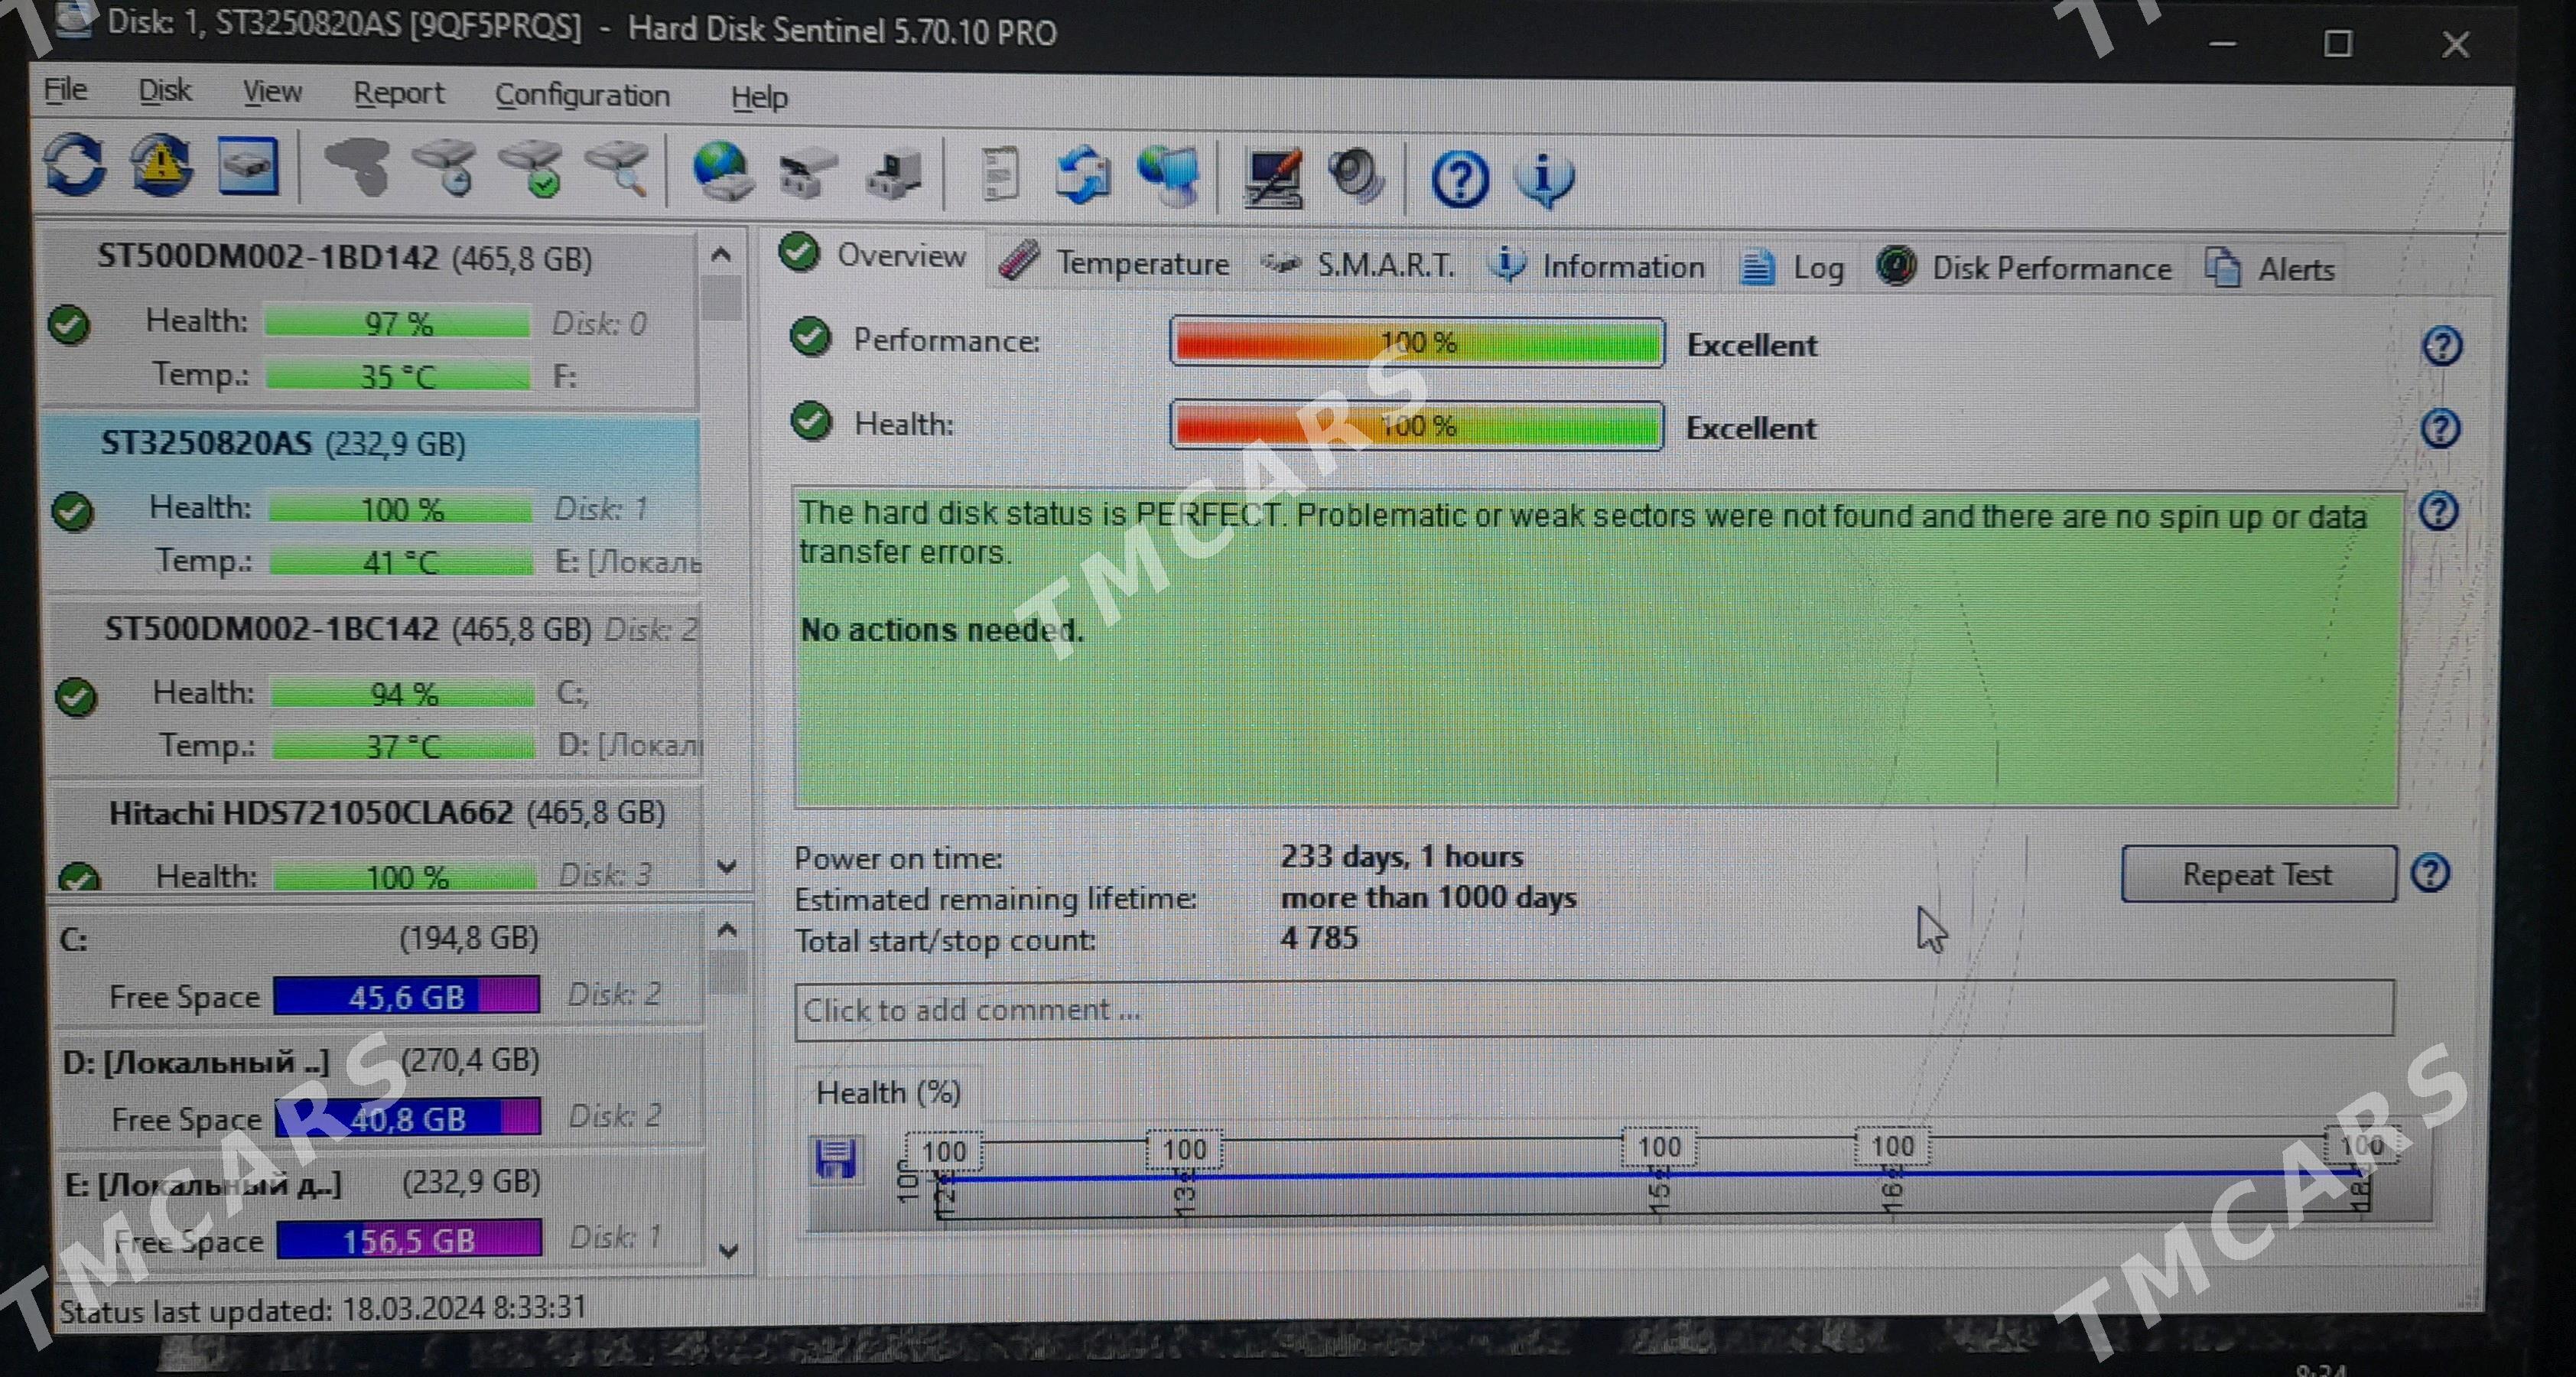2576x1377 pixels.
Task: Click the dark gray blob-shaped toolbar icon
Action: tap(359, 167)
